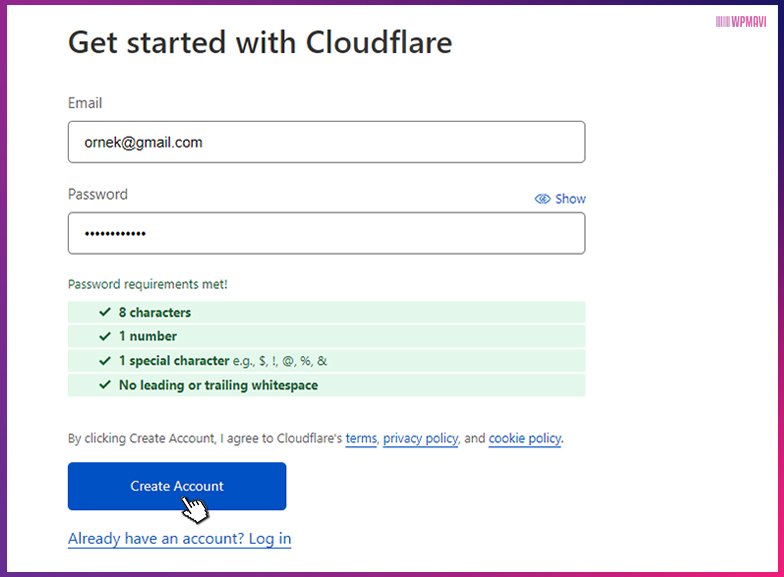The width and height of the screenshot is (784, 577).
Task: Click the 'Password' field label
Action: click(98, 194)
